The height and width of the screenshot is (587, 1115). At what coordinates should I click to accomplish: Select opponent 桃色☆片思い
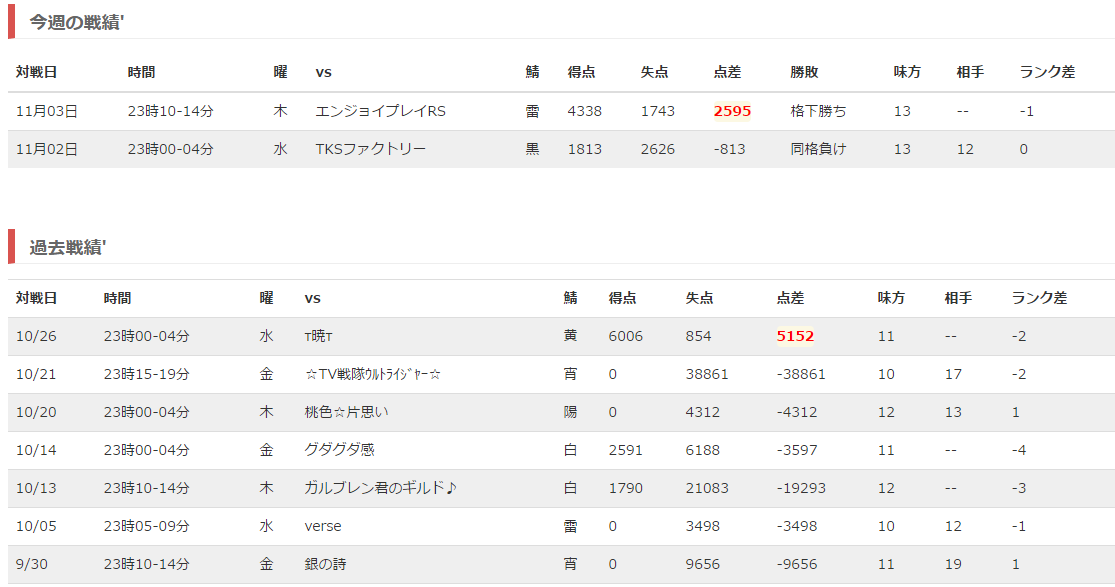(346, 412)
